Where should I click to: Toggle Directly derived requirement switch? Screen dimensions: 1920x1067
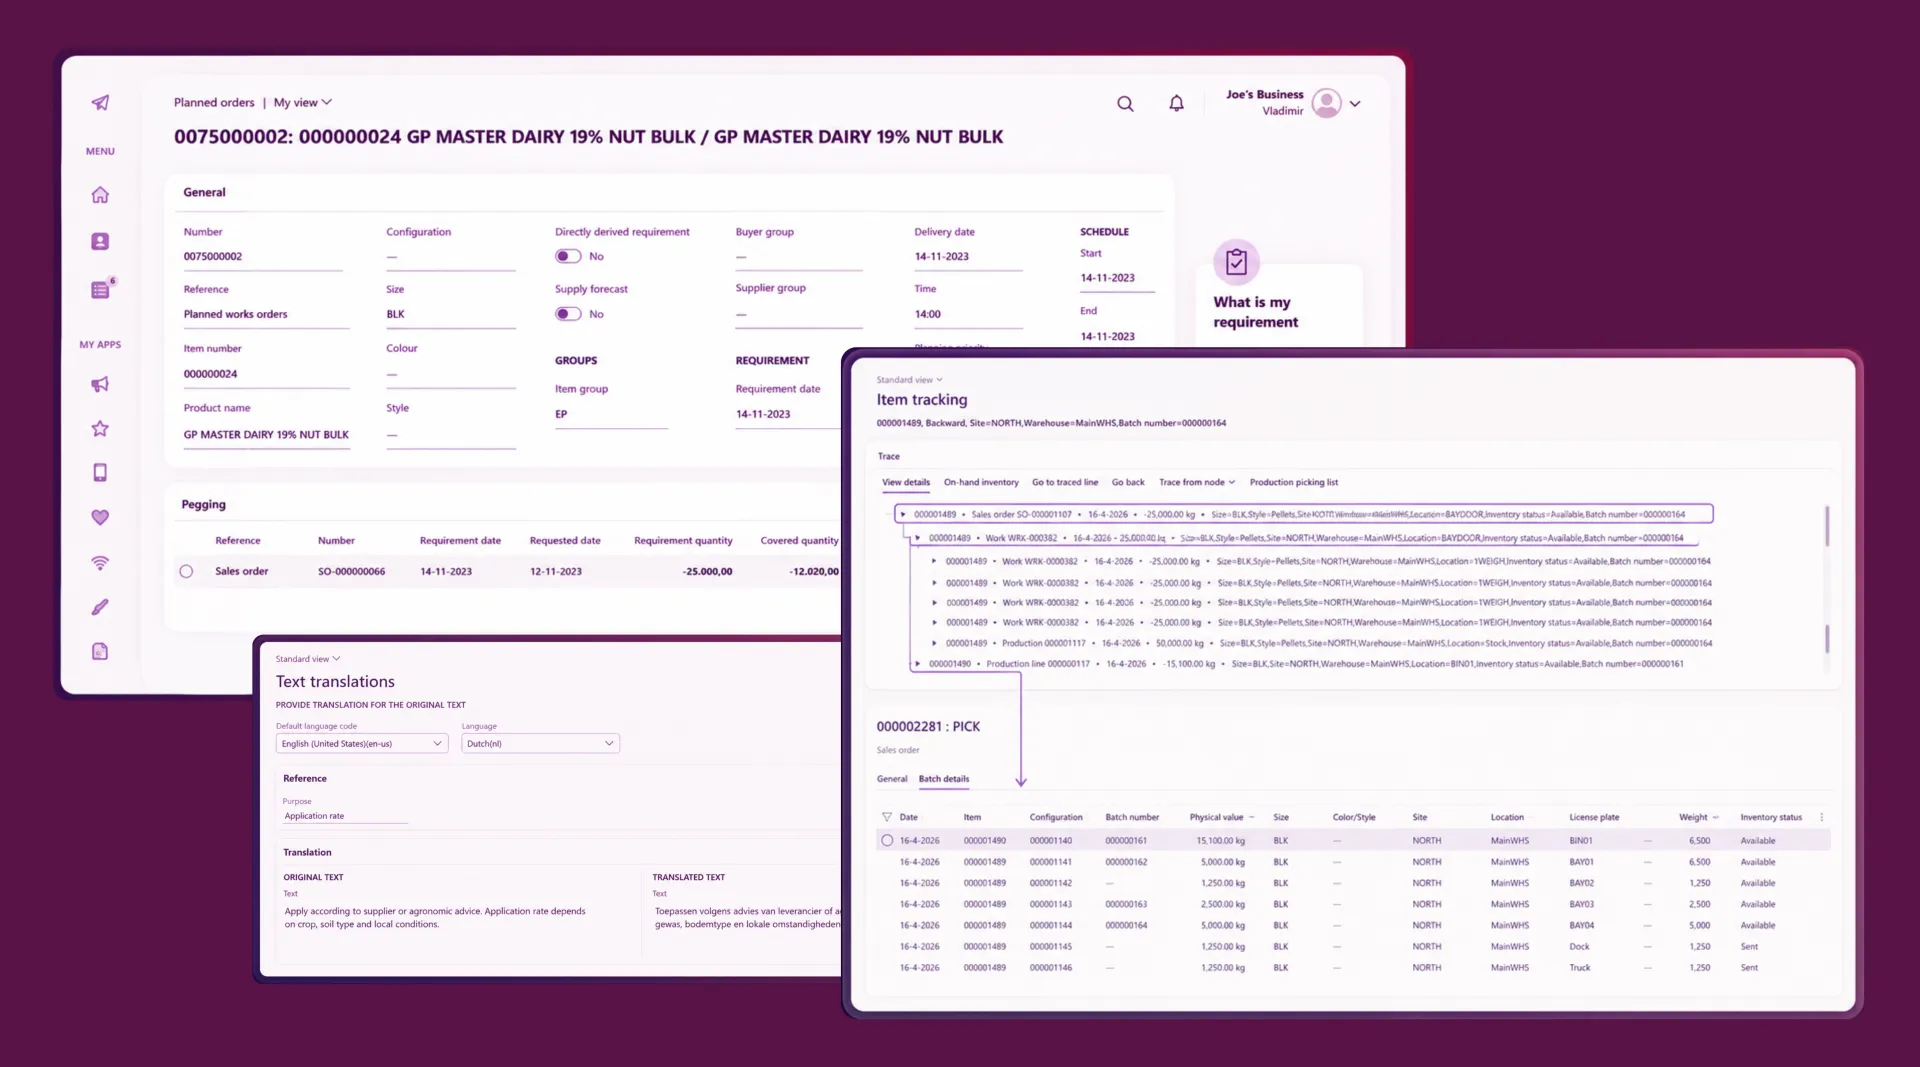pos(568,256)
